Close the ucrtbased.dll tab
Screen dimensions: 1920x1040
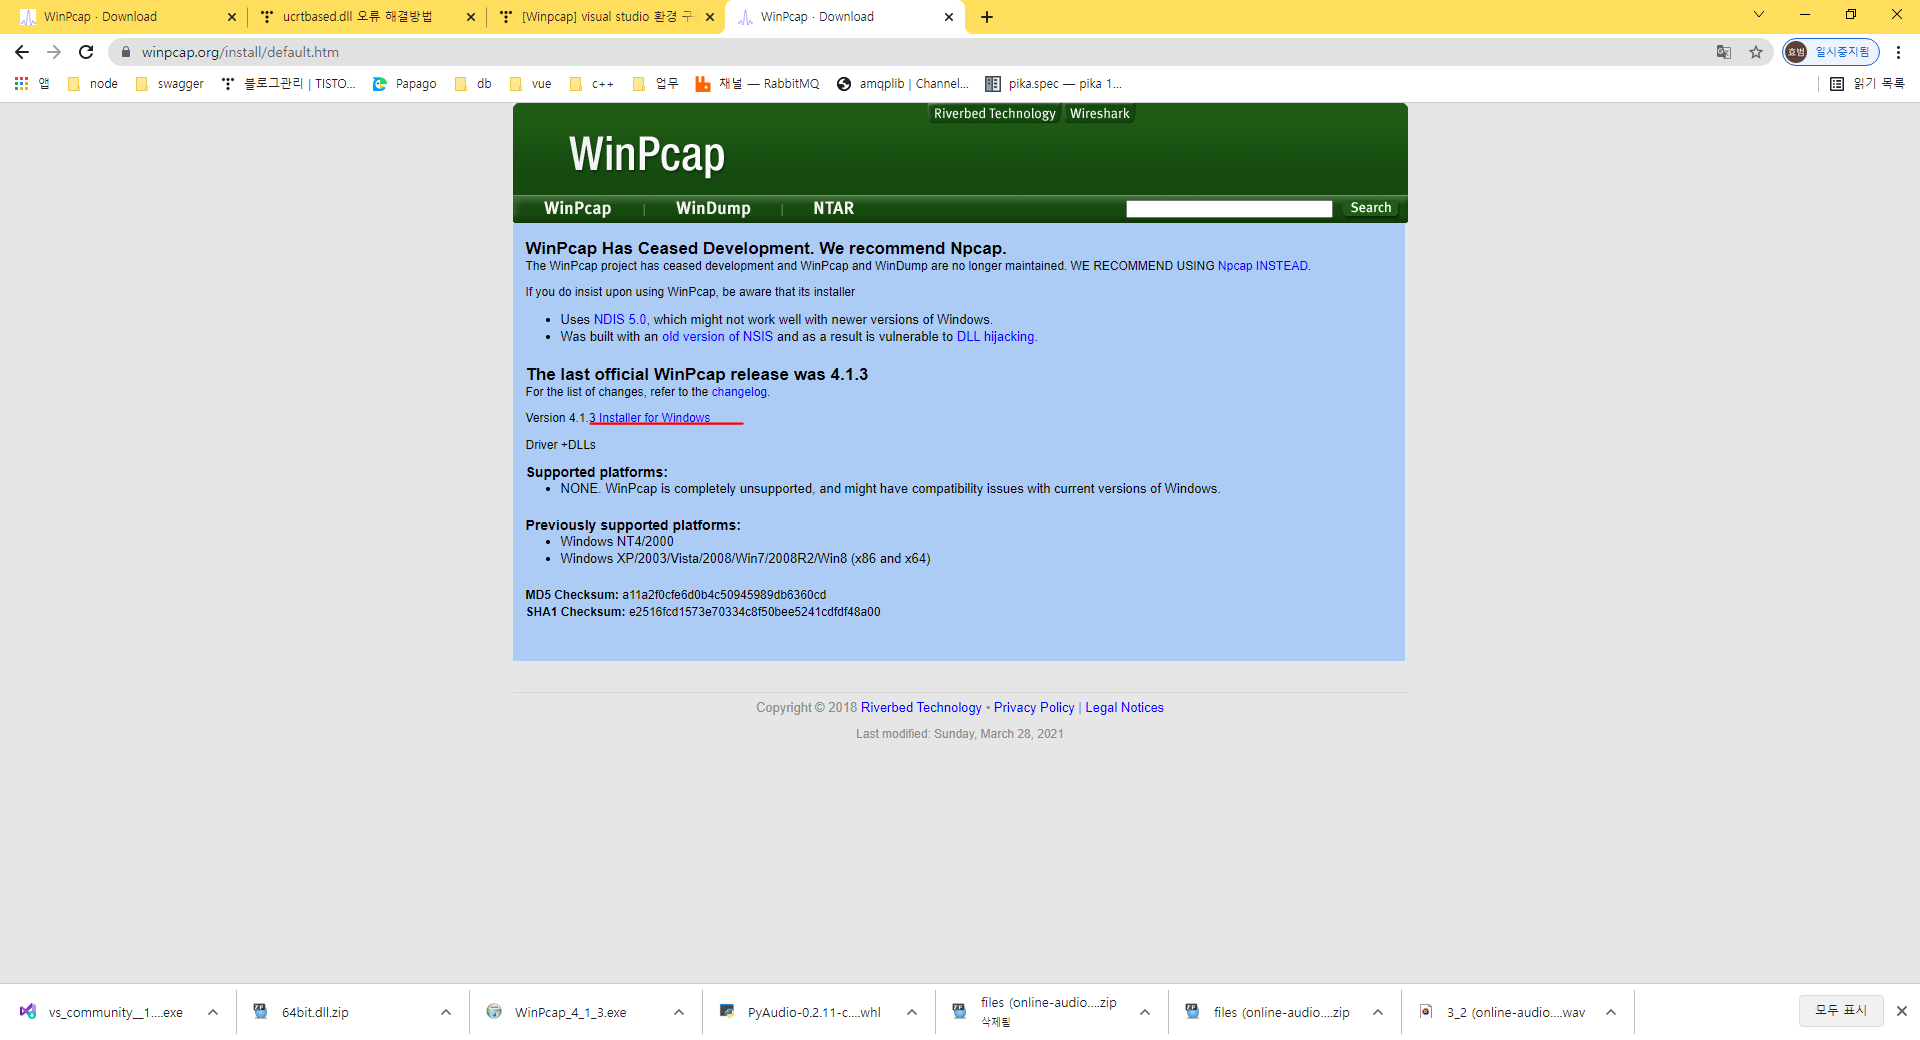click(x=471, y=17)
